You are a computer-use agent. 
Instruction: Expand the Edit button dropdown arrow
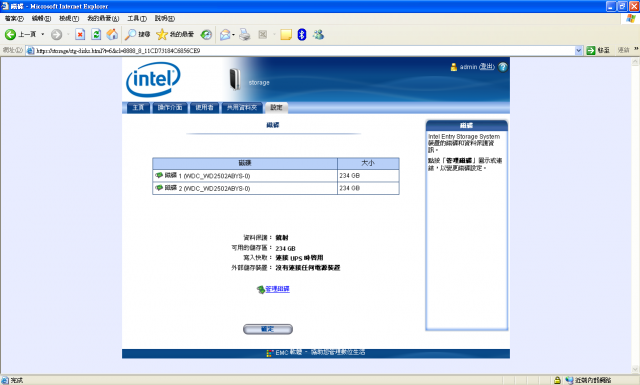pos(274,35)
